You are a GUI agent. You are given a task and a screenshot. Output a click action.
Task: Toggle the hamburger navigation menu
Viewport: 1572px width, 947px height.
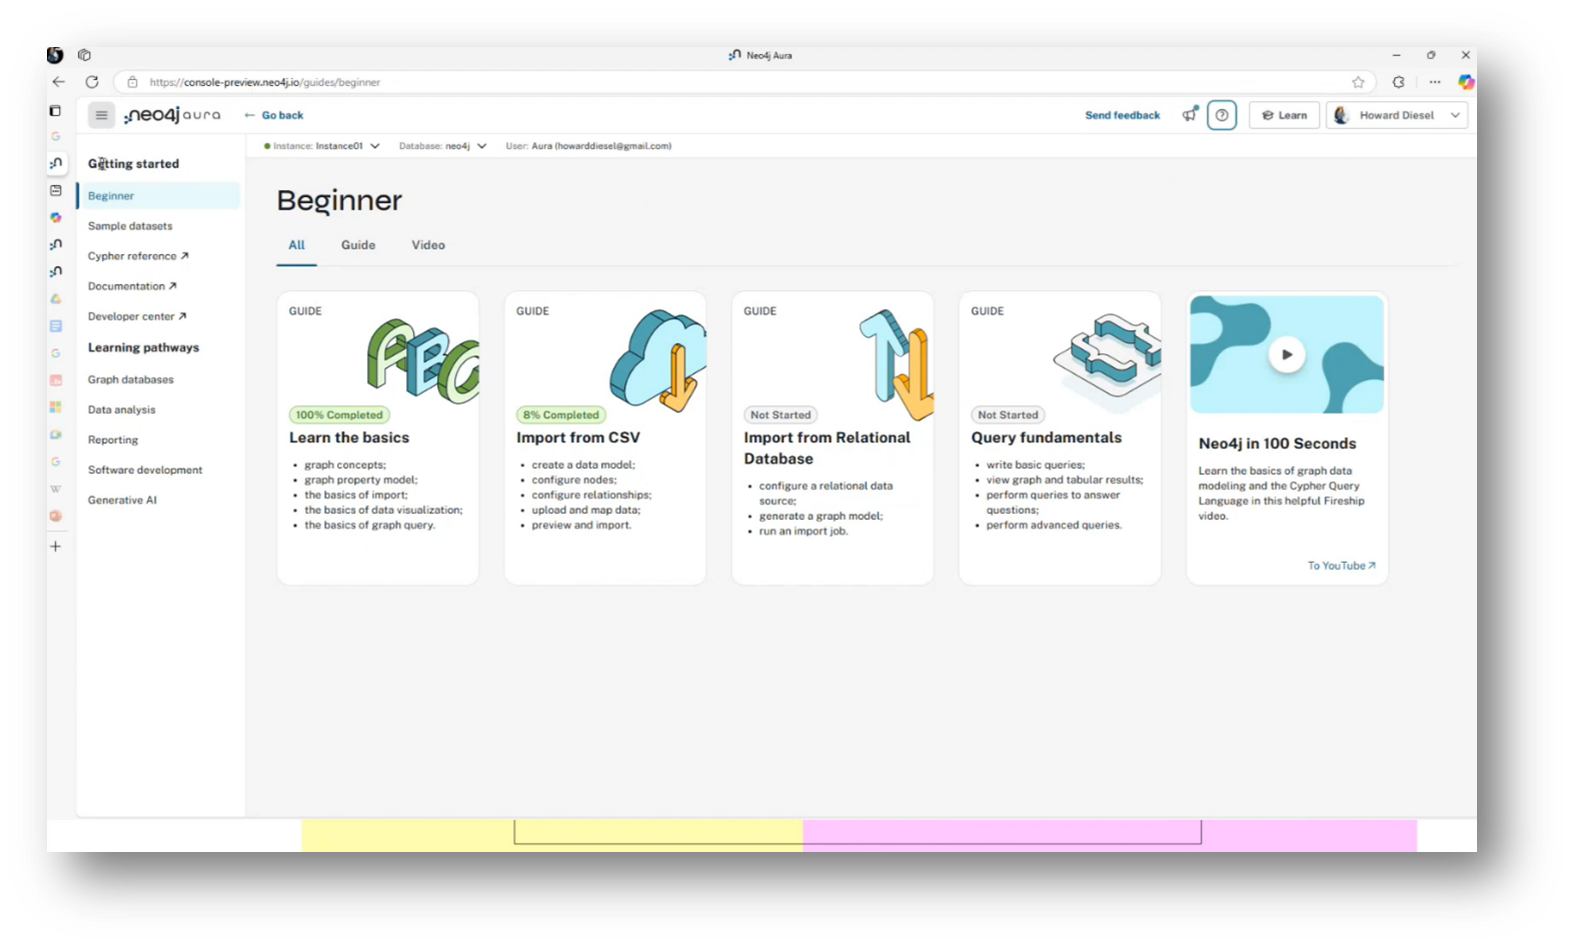(101, 115)
